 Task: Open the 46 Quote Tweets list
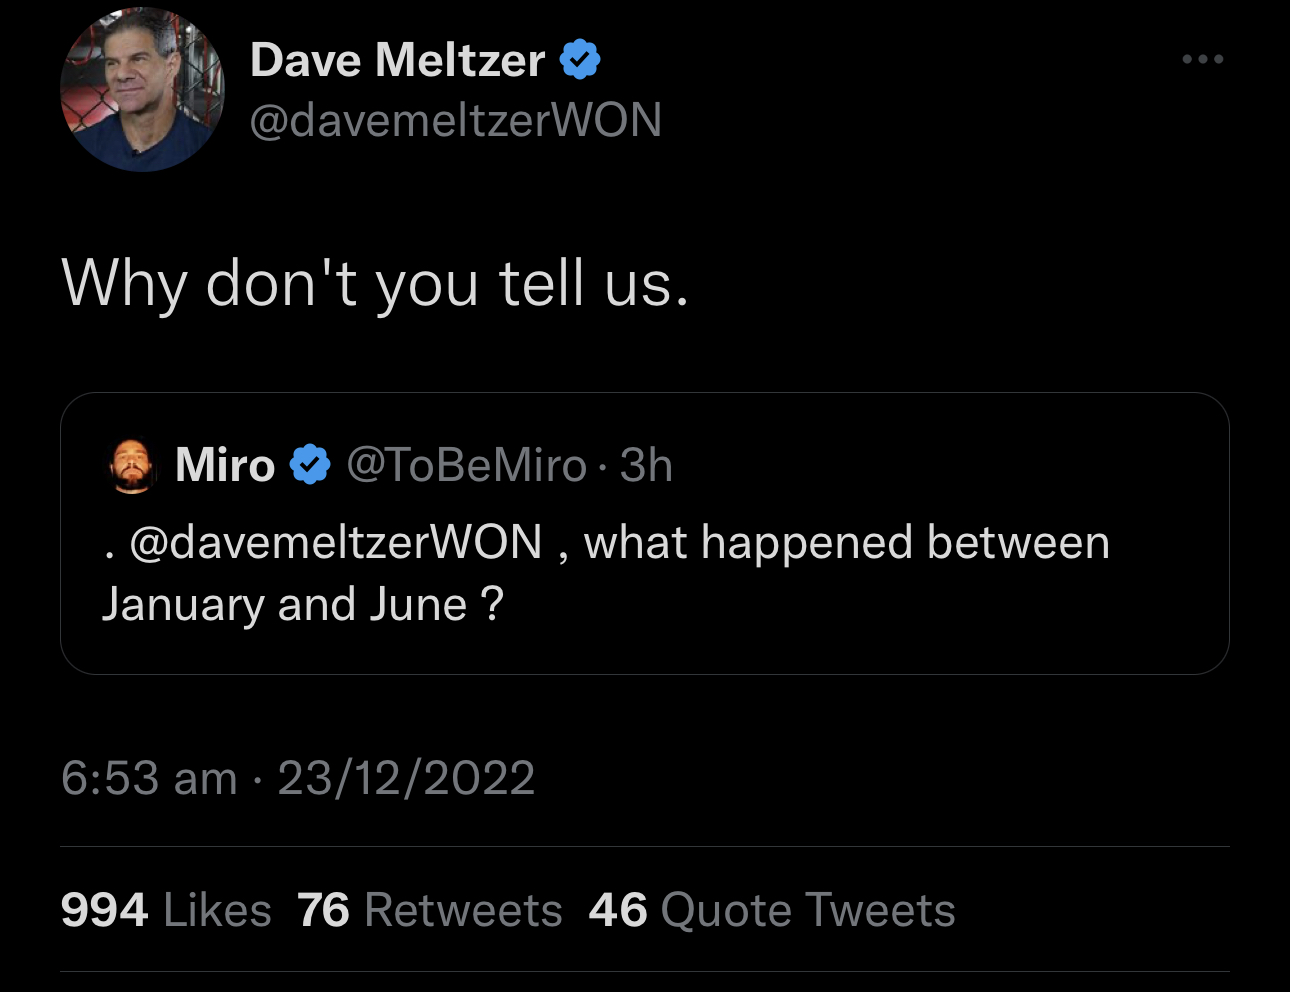tap(772, 910)
